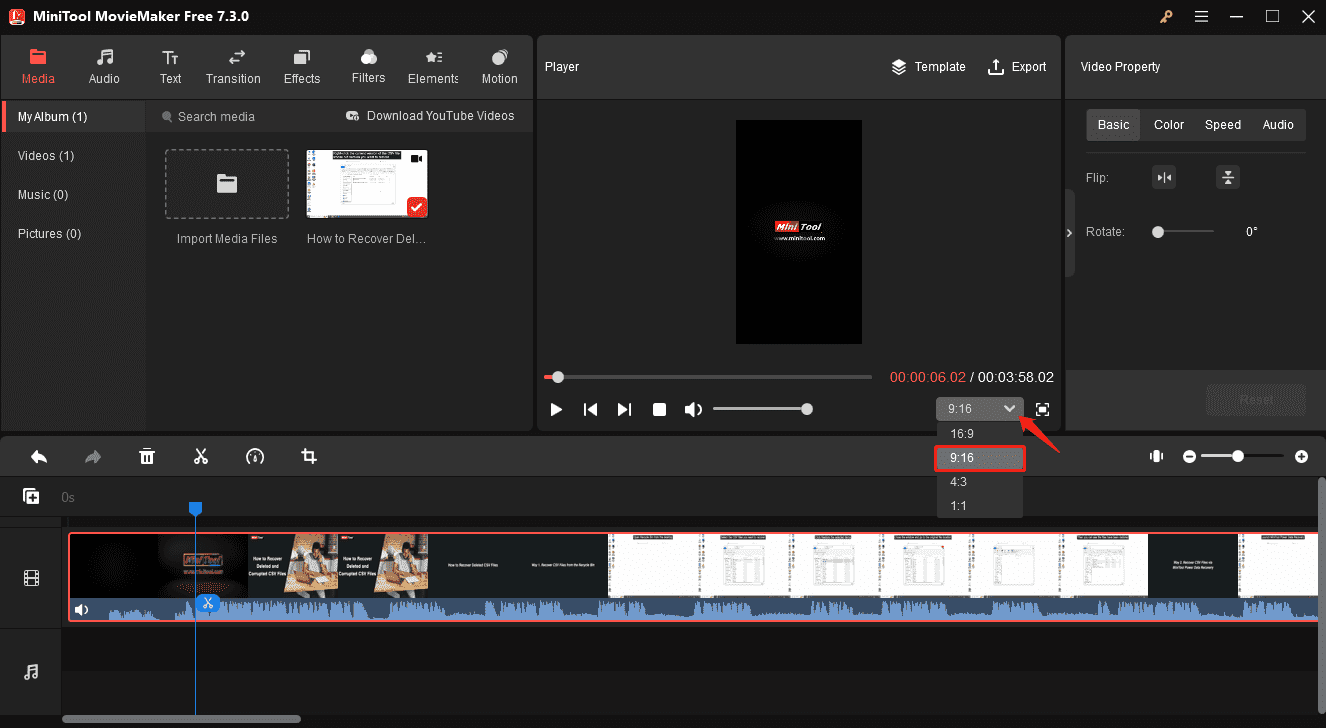Undo the last action
The height and width of the screenshot is (728, 1326).
point(39,457)
